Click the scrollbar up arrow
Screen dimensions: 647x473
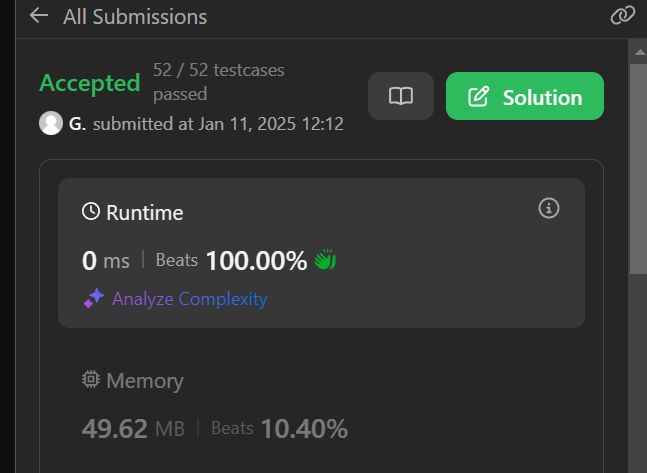(638, 48)
